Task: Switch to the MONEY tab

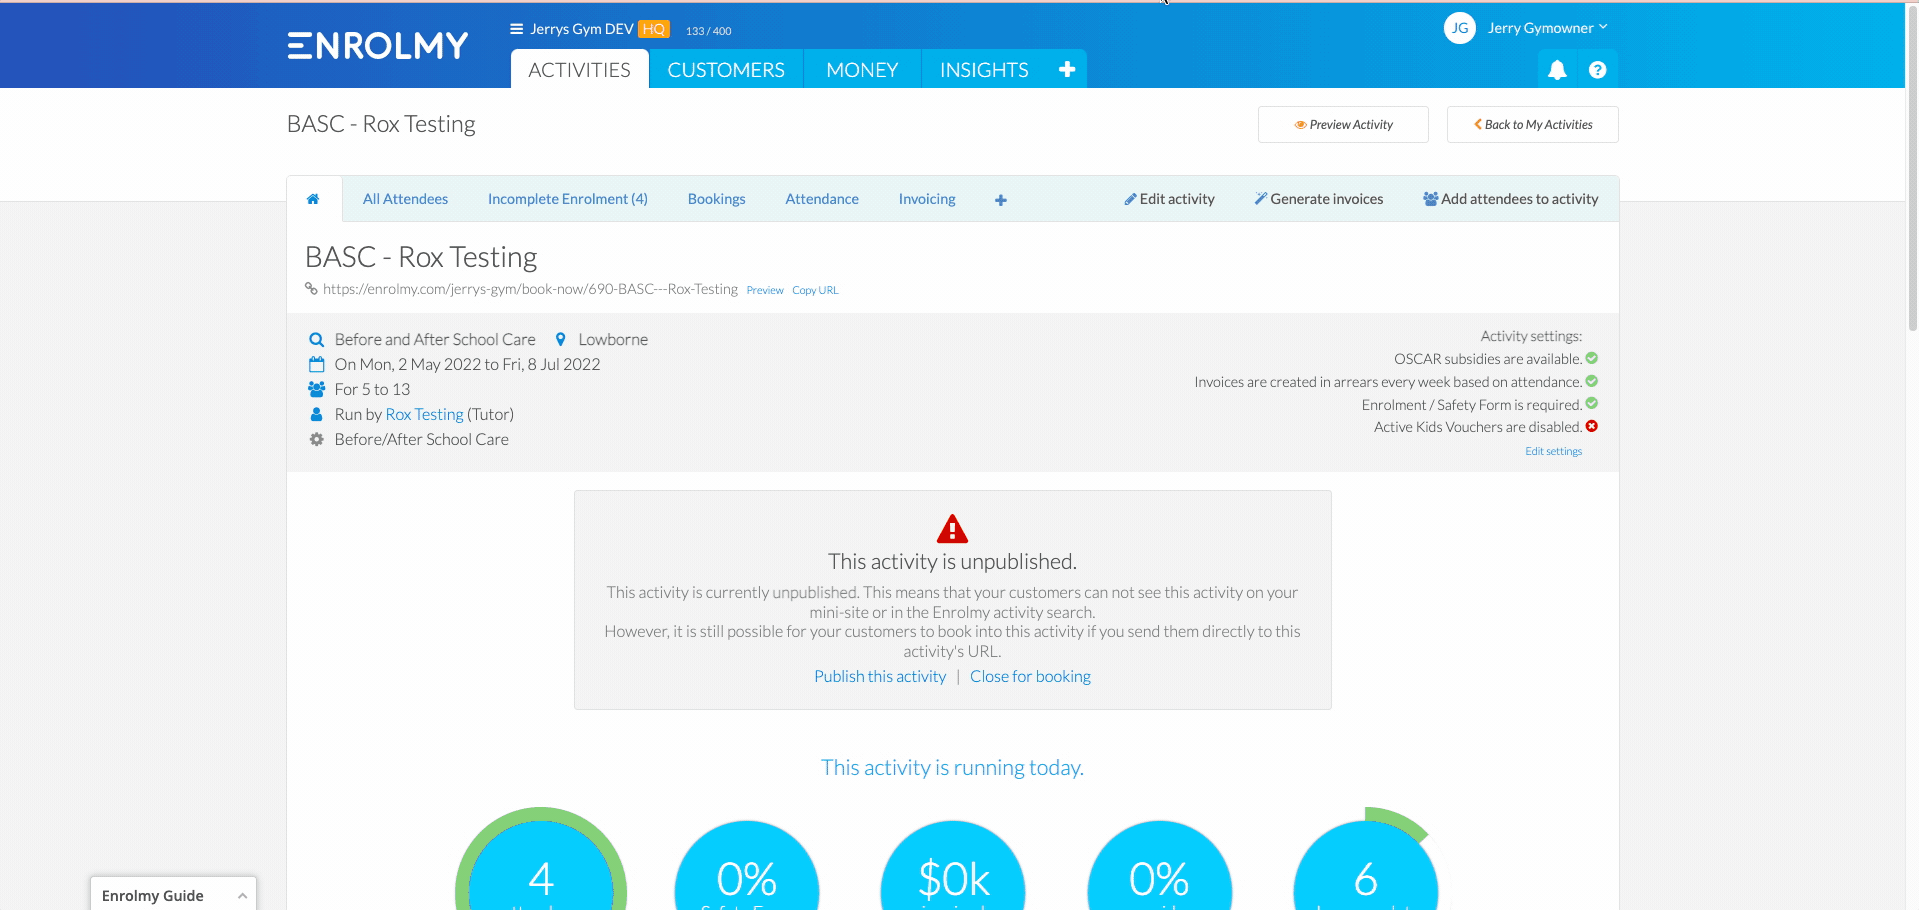Action: click(x=862, y=70)
